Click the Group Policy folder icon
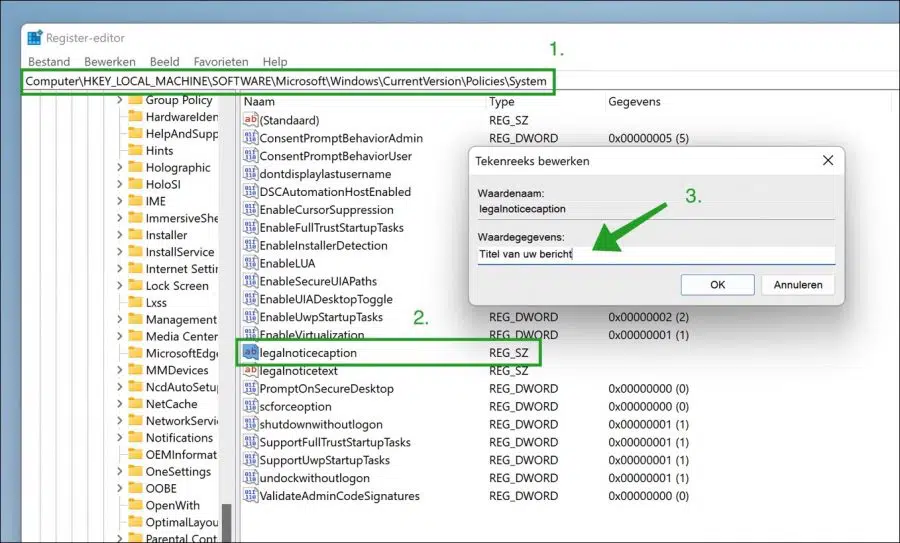The height and width of the screenshot is (543, 900). coord(135,99)
